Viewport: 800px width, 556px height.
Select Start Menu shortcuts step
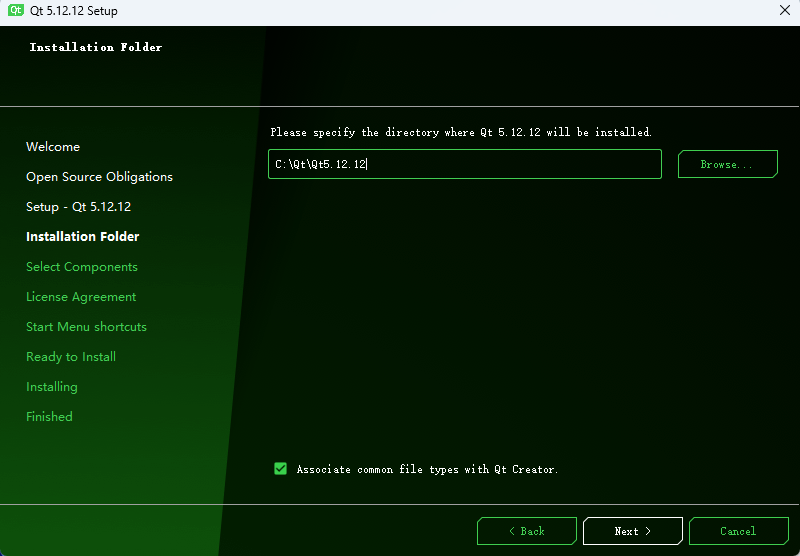coord(86,327)
